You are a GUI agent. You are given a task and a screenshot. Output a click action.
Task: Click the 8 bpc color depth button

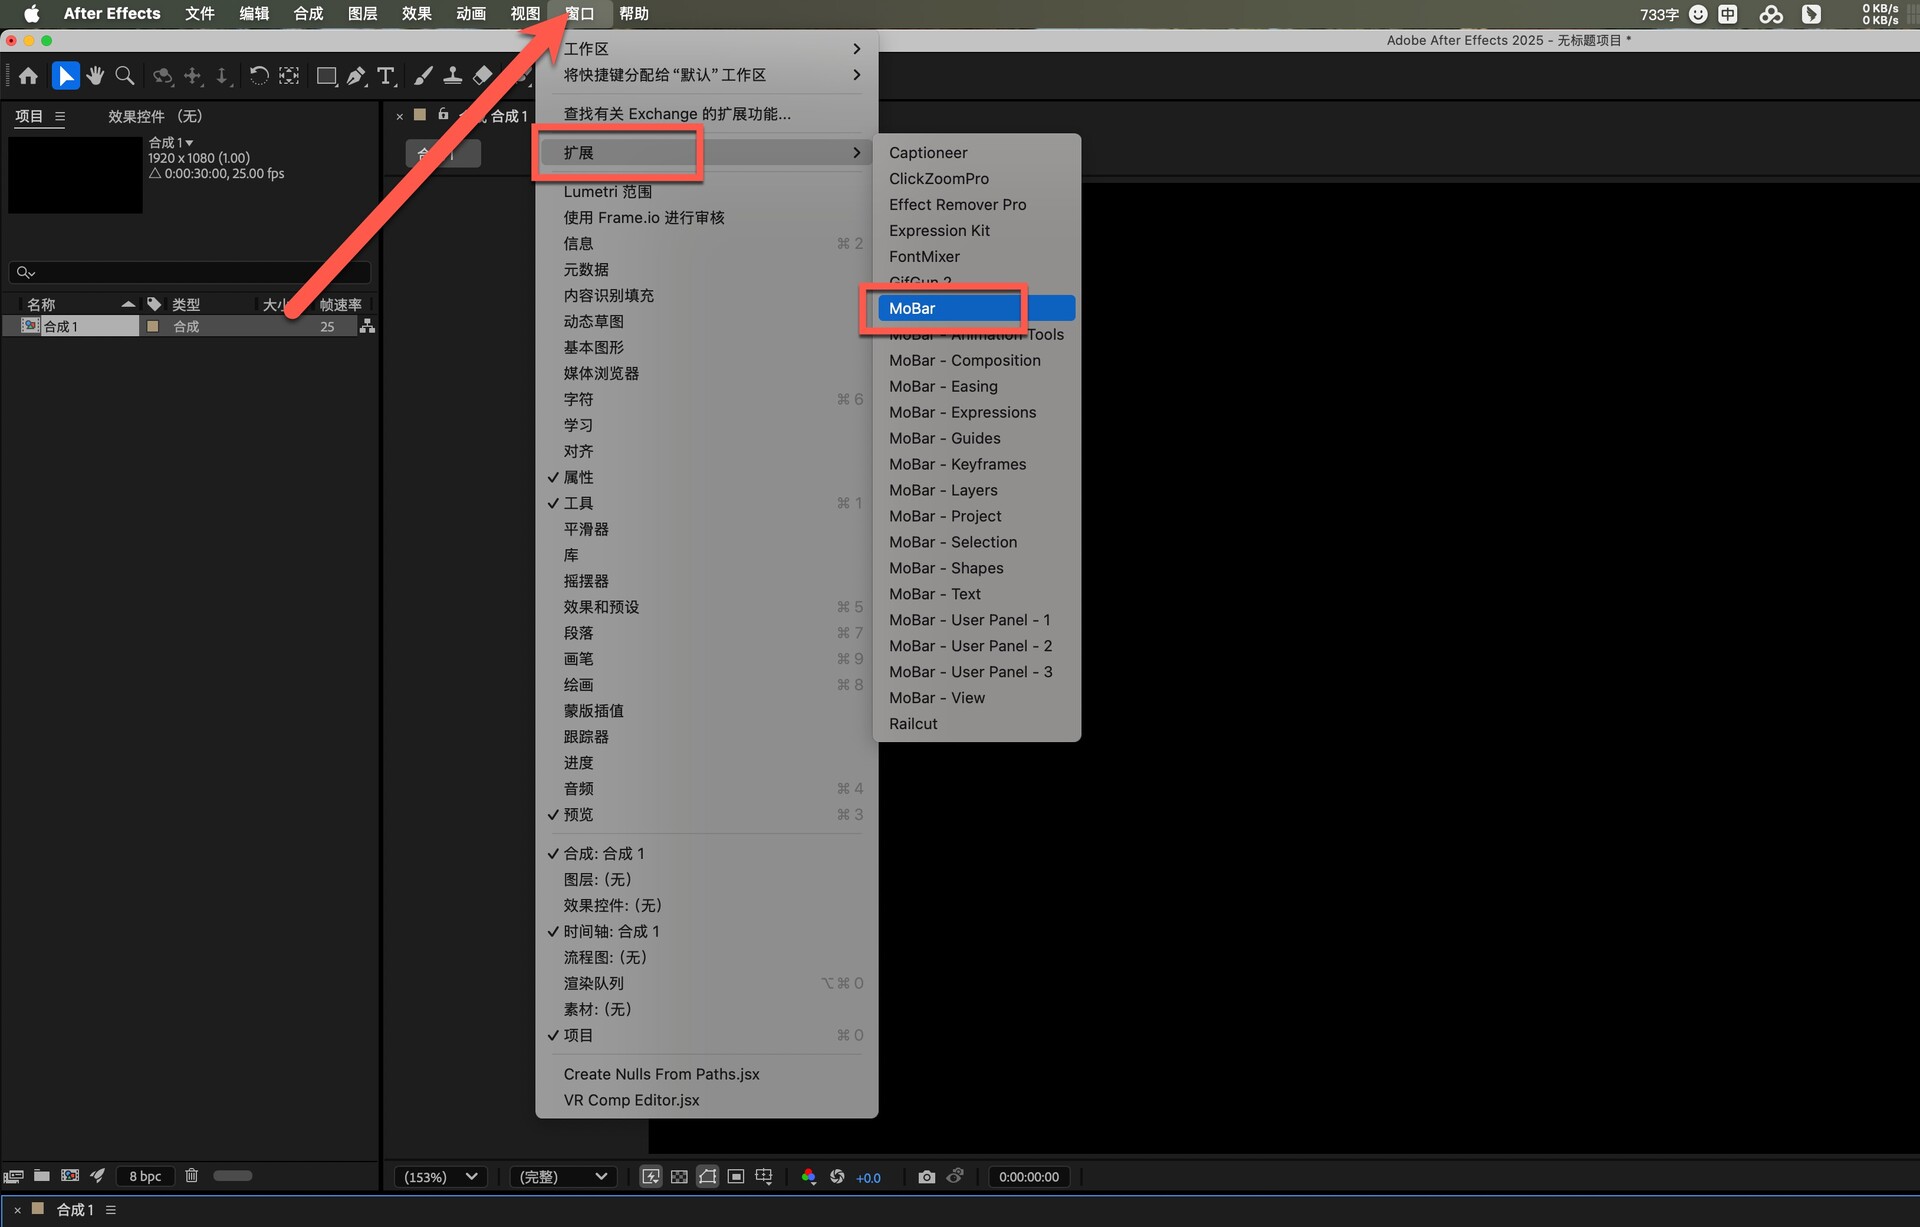click(145, 1176)
